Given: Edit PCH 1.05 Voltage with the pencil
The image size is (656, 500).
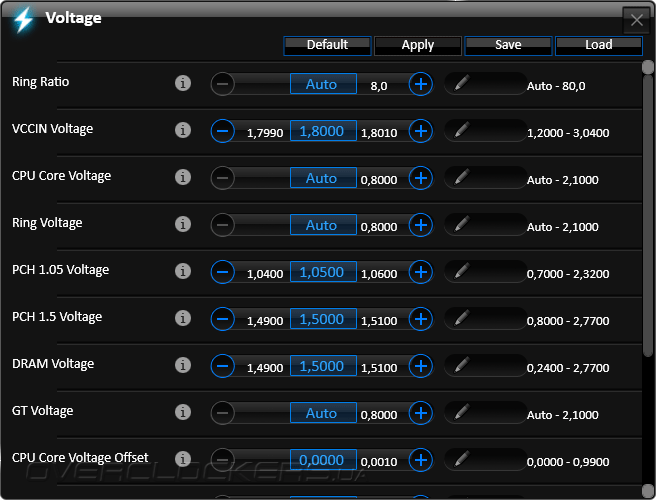Looking at the screenshot, I should click(x=461, y=271).
